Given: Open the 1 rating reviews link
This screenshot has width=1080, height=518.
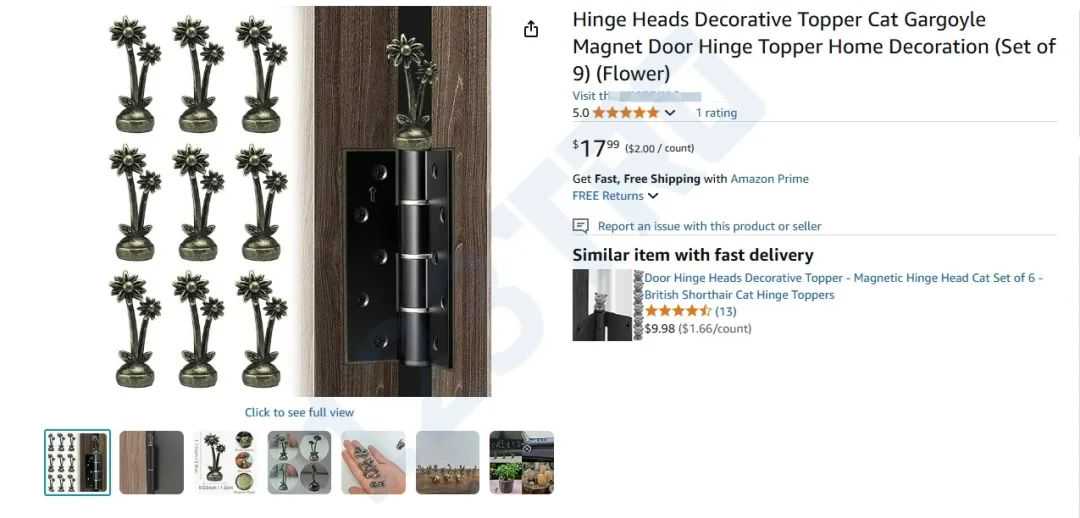Looking at the screenshot, I should click(716, 113).
